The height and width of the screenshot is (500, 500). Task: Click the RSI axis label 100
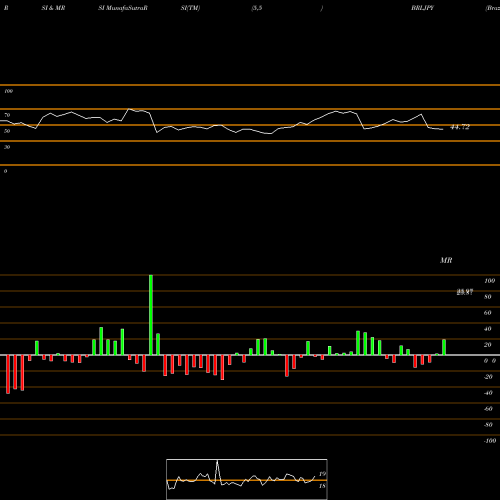[x=8, y=91]
